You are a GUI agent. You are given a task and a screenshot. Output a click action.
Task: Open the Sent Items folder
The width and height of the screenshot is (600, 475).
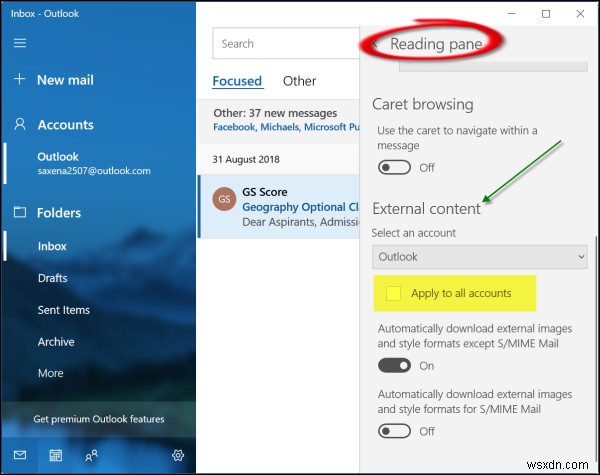[64, 310]
